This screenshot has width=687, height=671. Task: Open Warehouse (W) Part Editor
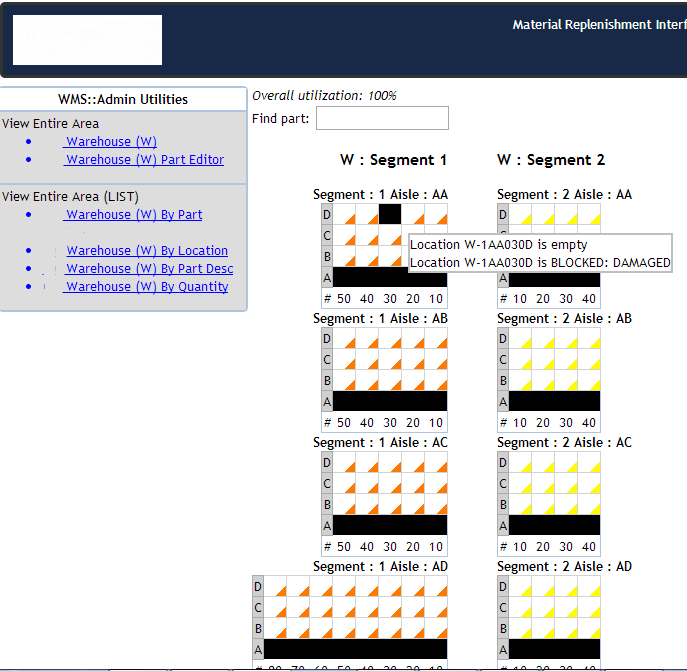point(145,160)
